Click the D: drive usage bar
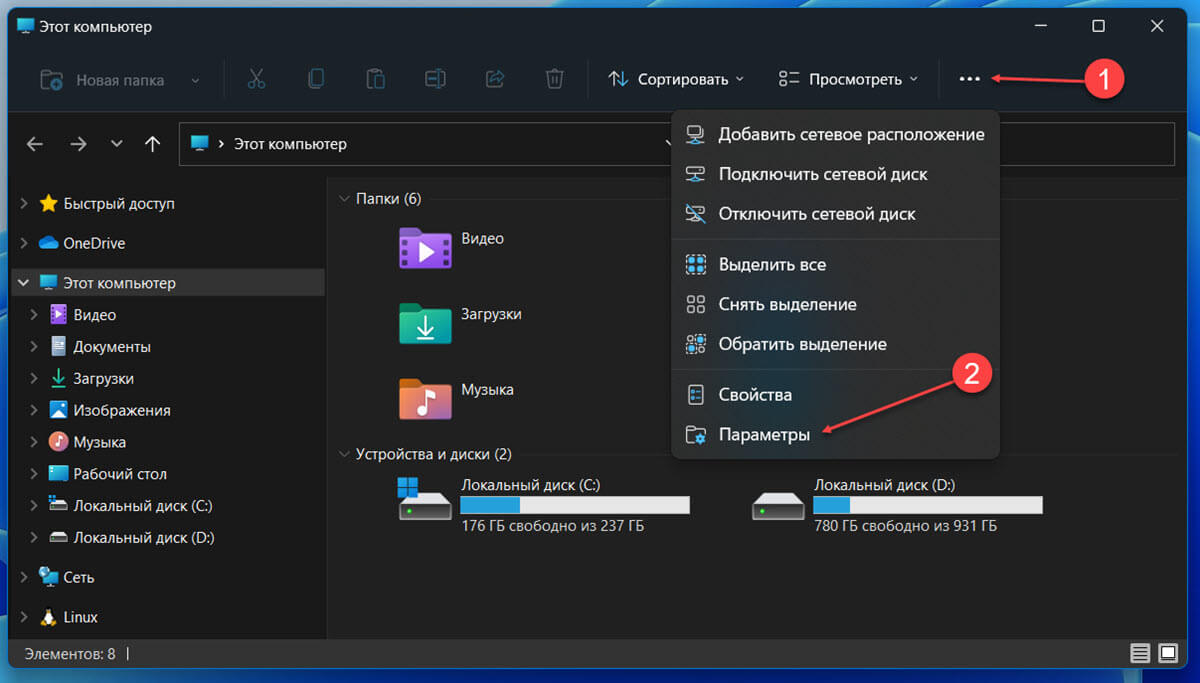 click(928, 505)
